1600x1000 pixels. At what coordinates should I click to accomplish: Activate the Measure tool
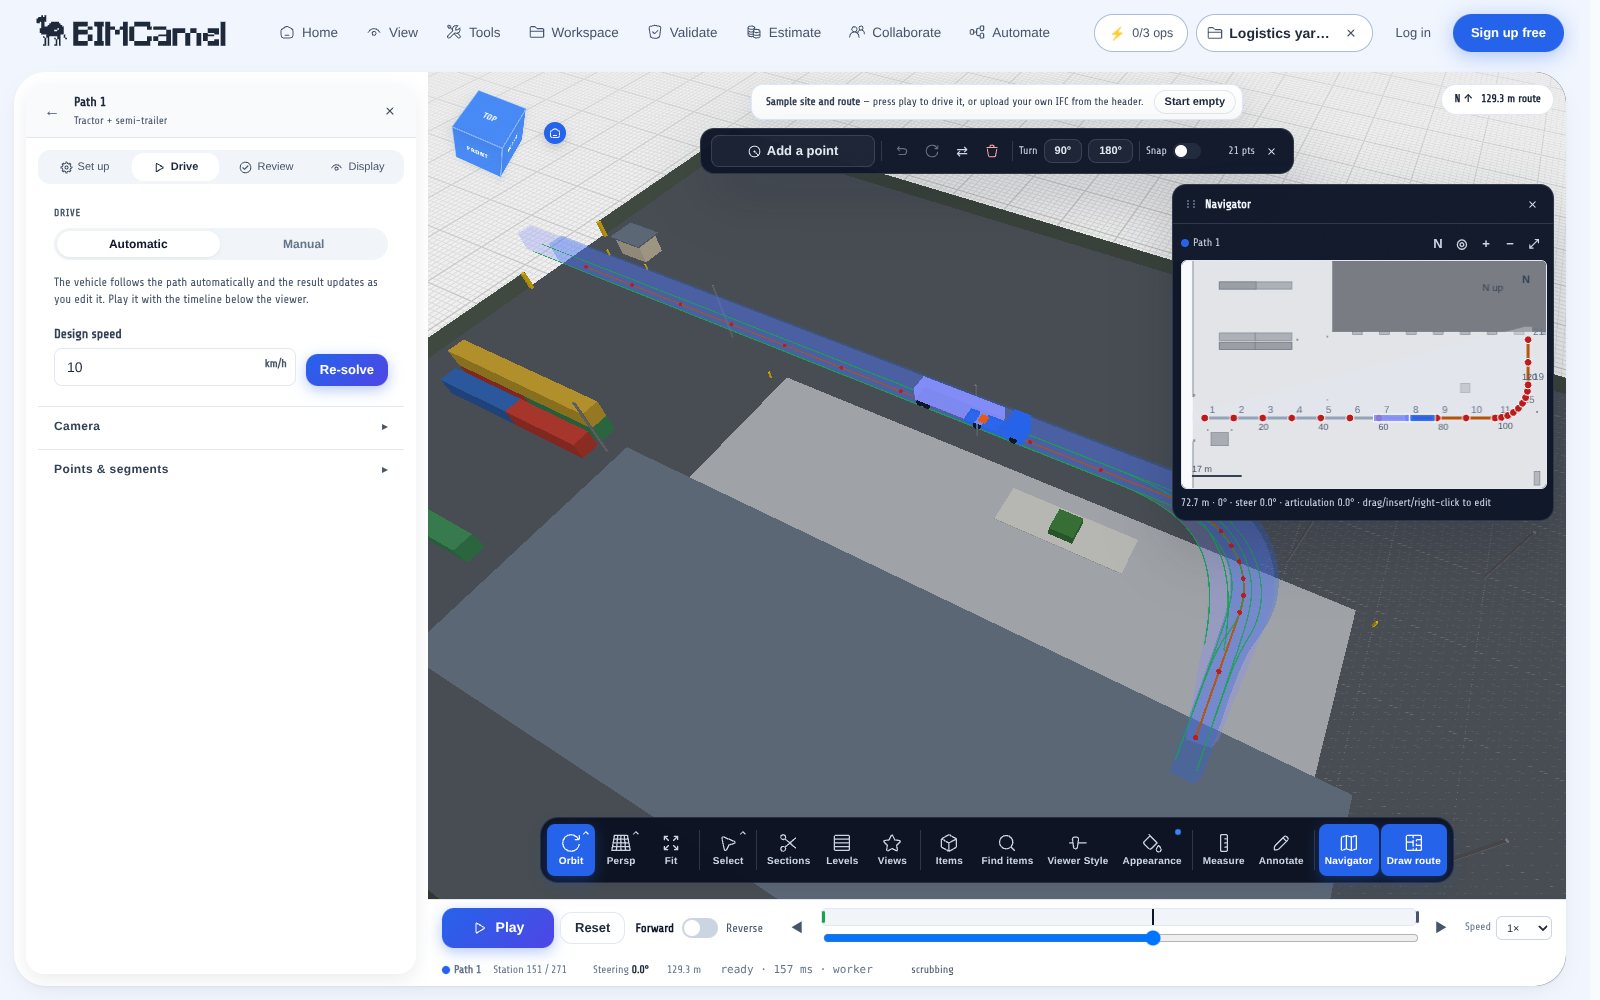pyautogui.click(x=1223, y=850)
